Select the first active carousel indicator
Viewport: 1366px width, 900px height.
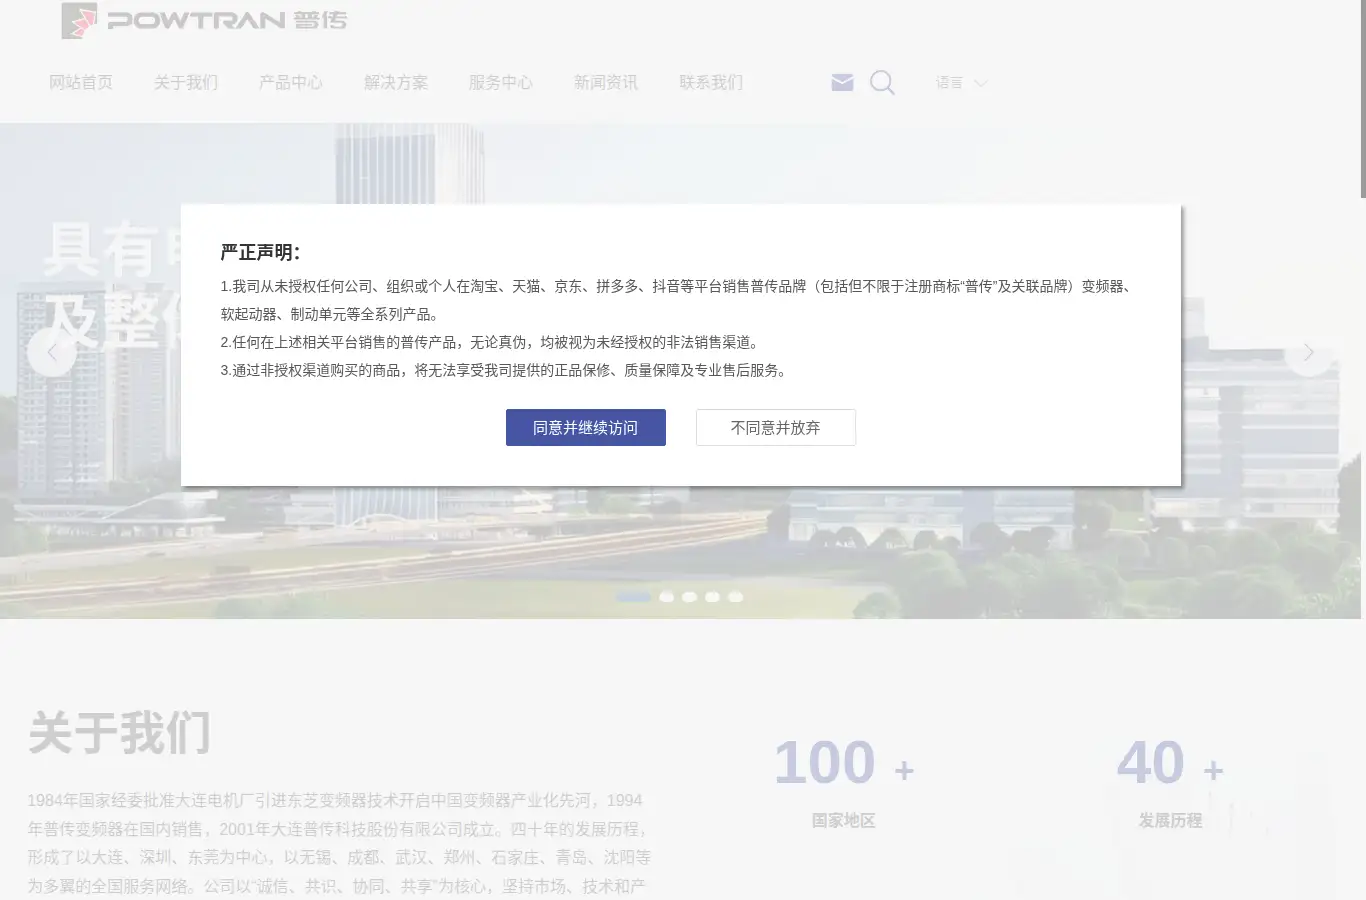tap(633, 597)
